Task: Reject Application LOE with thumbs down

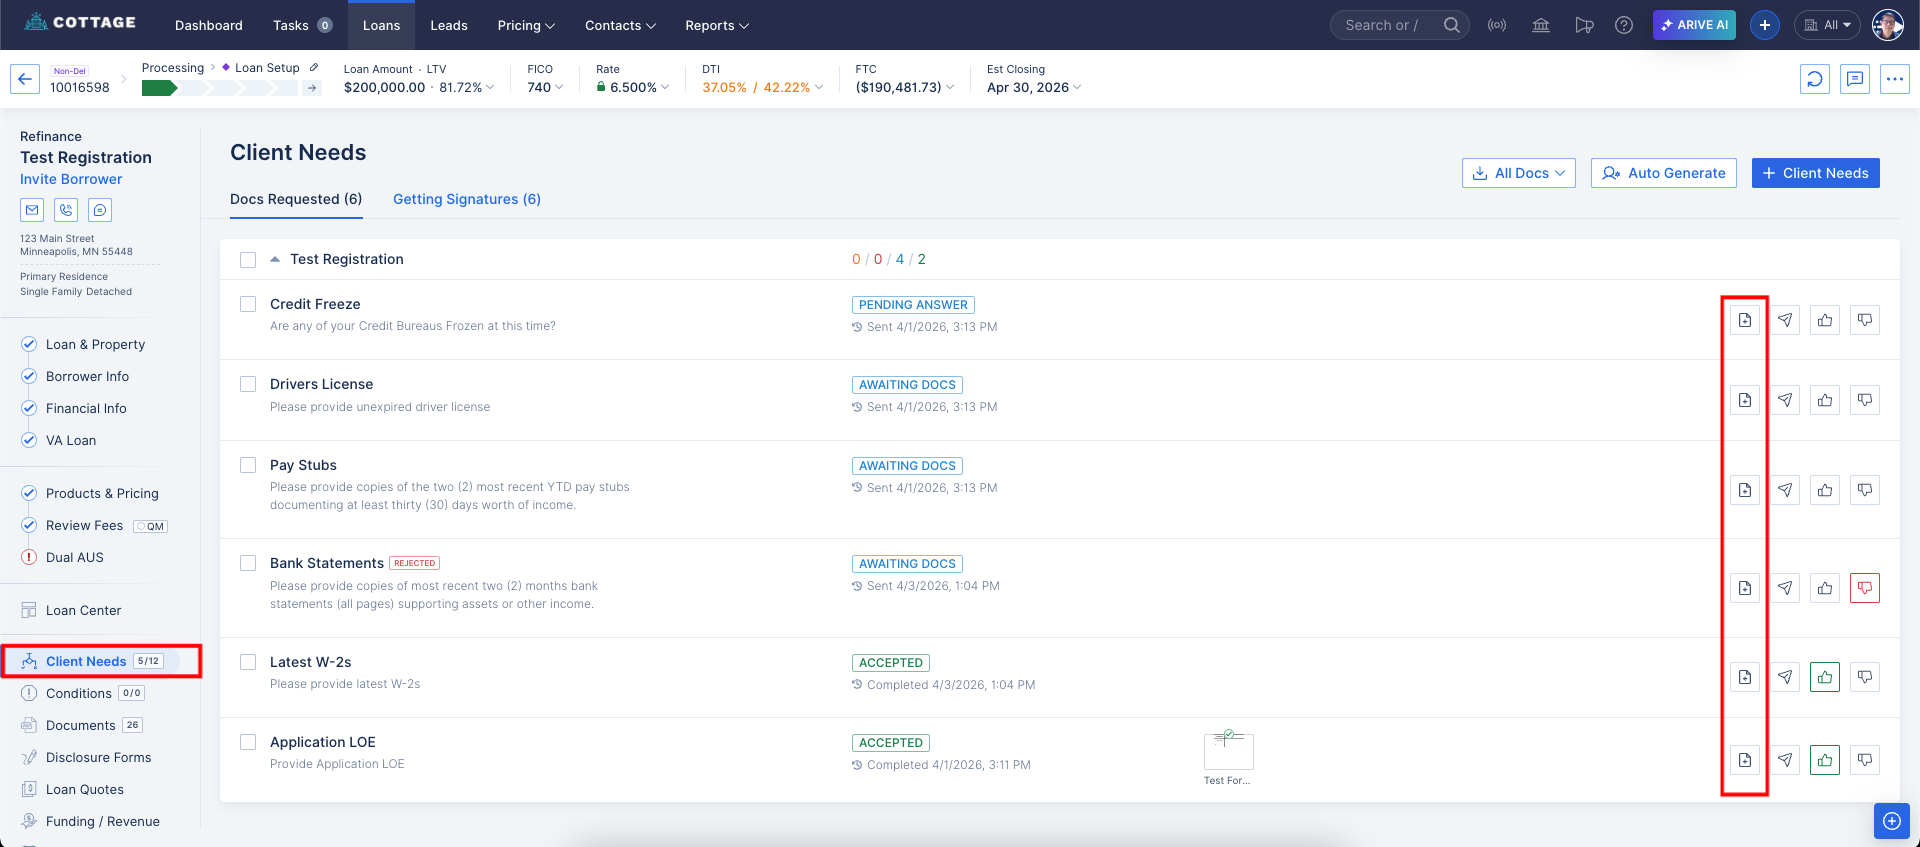Action: pyautogui.click(x=1865, y=760)
